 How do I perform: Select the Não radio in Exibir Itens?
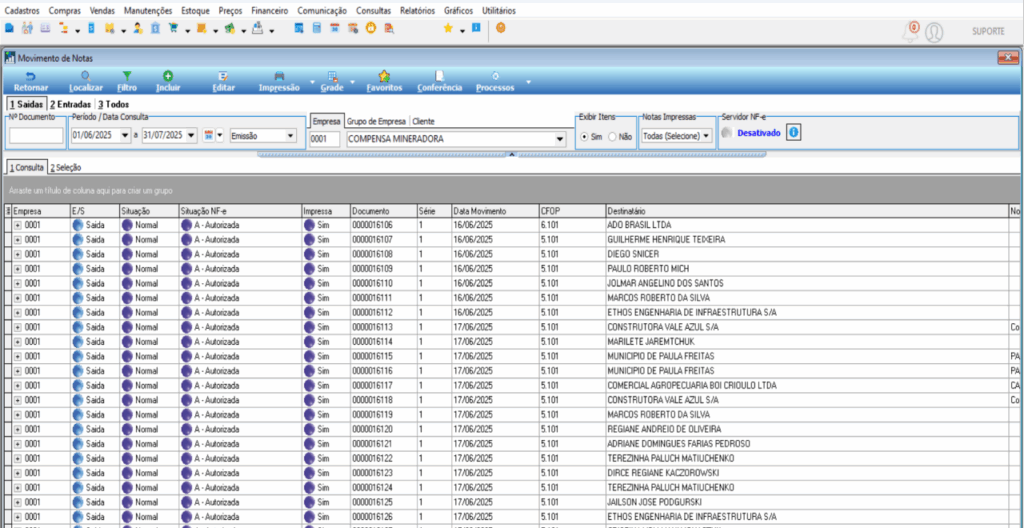click(612, 136)
